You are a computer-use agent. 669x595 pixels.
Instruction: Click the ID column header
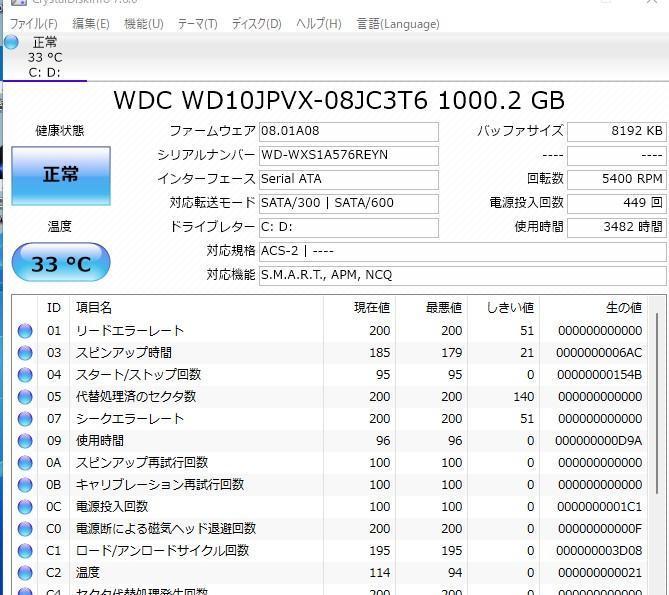(x=54, y=308)
